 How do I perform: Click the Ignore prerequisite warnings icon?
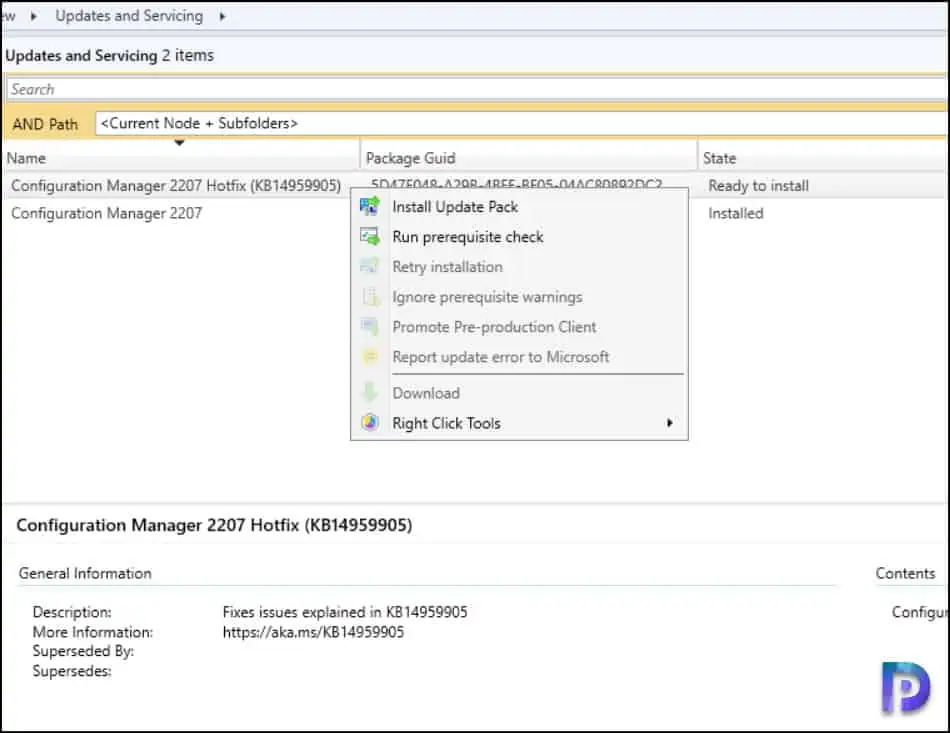(370, 296)
